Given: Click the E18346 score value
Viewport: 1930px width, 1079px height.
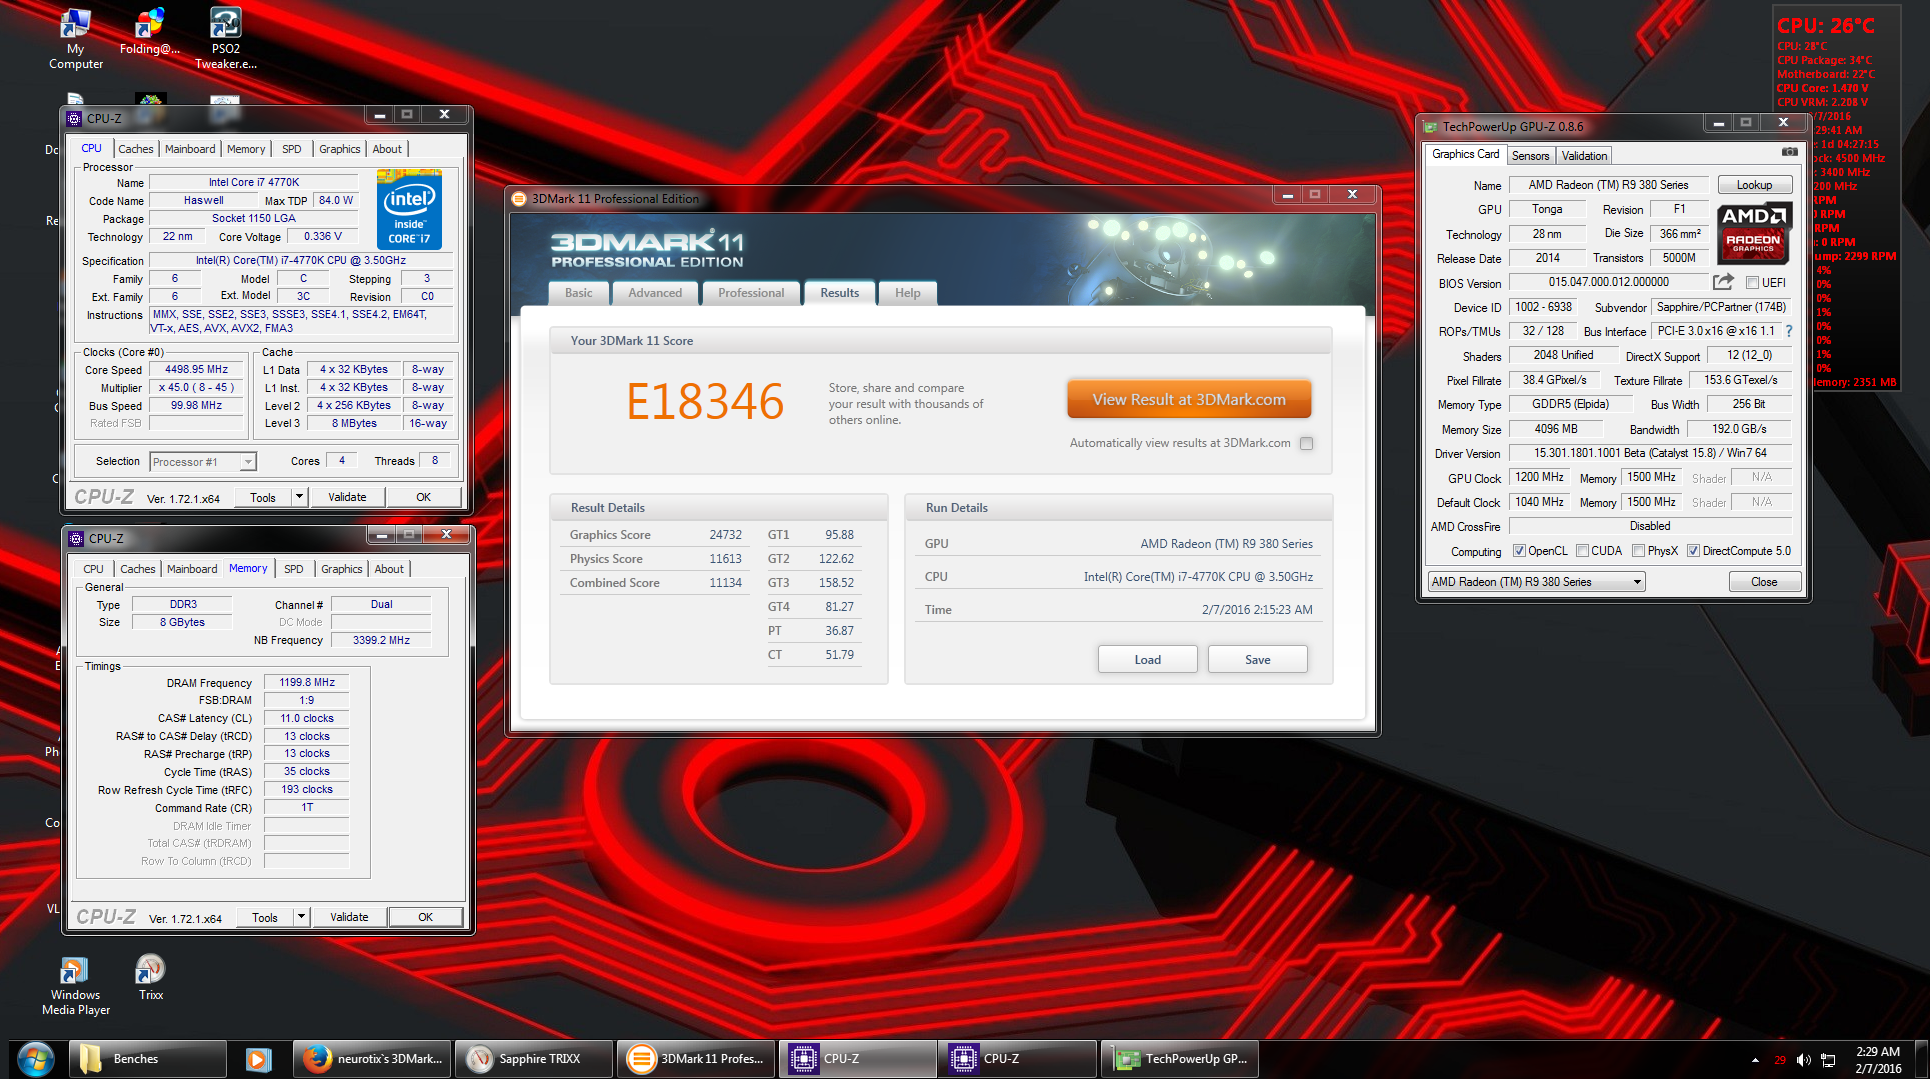Looking at the screenshot, I should click(705, 402).
